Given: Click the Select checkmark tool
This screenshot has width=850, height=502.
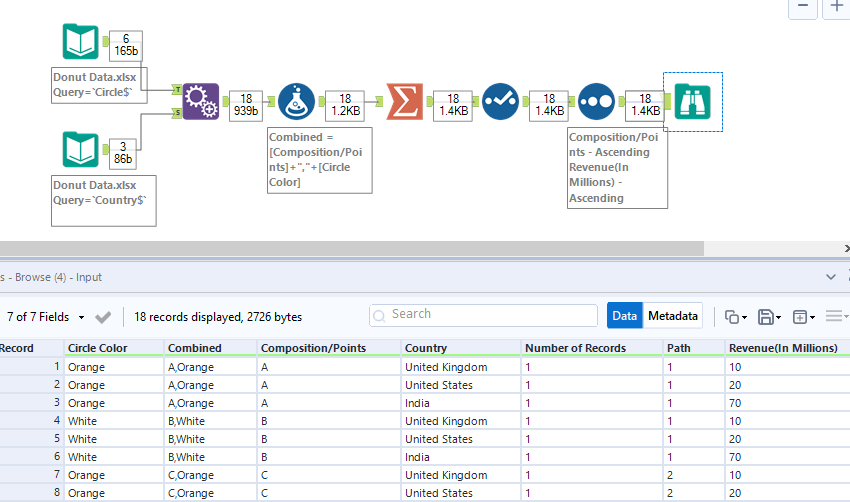Looking at the screenshot, I should [499, 101].
